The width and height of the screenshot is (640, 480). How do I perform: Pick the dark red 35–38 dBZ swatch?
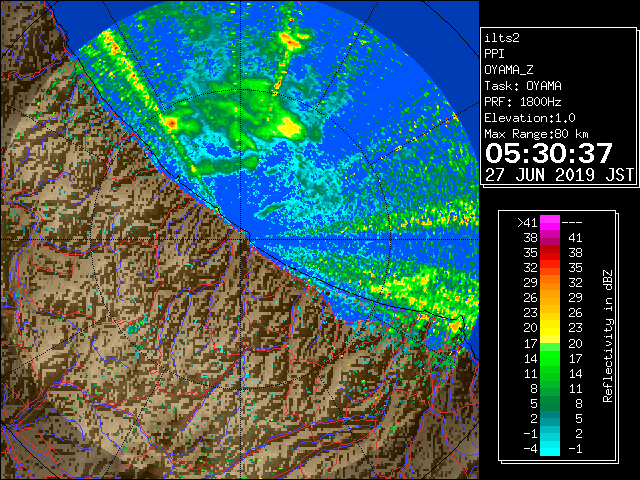(550, 253)
